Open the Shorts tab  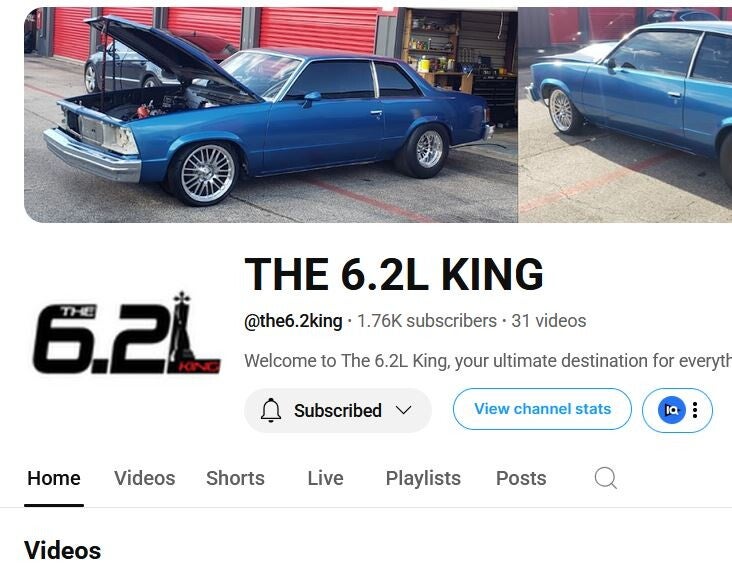pyautogui.click(x=235, y=478)
